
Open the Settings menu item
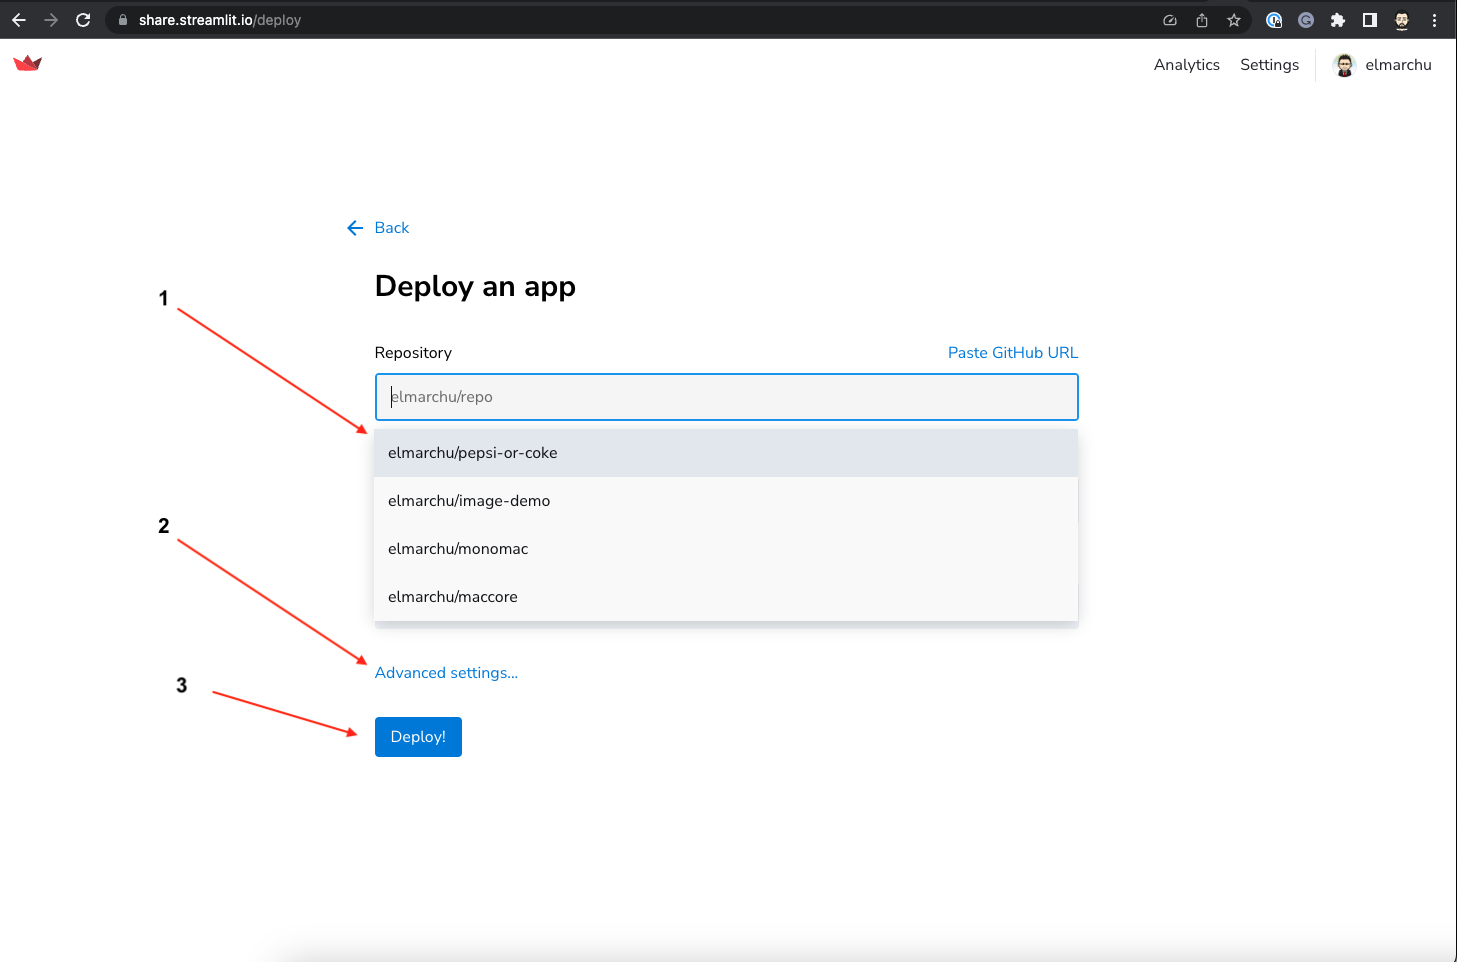(1268, 64)
